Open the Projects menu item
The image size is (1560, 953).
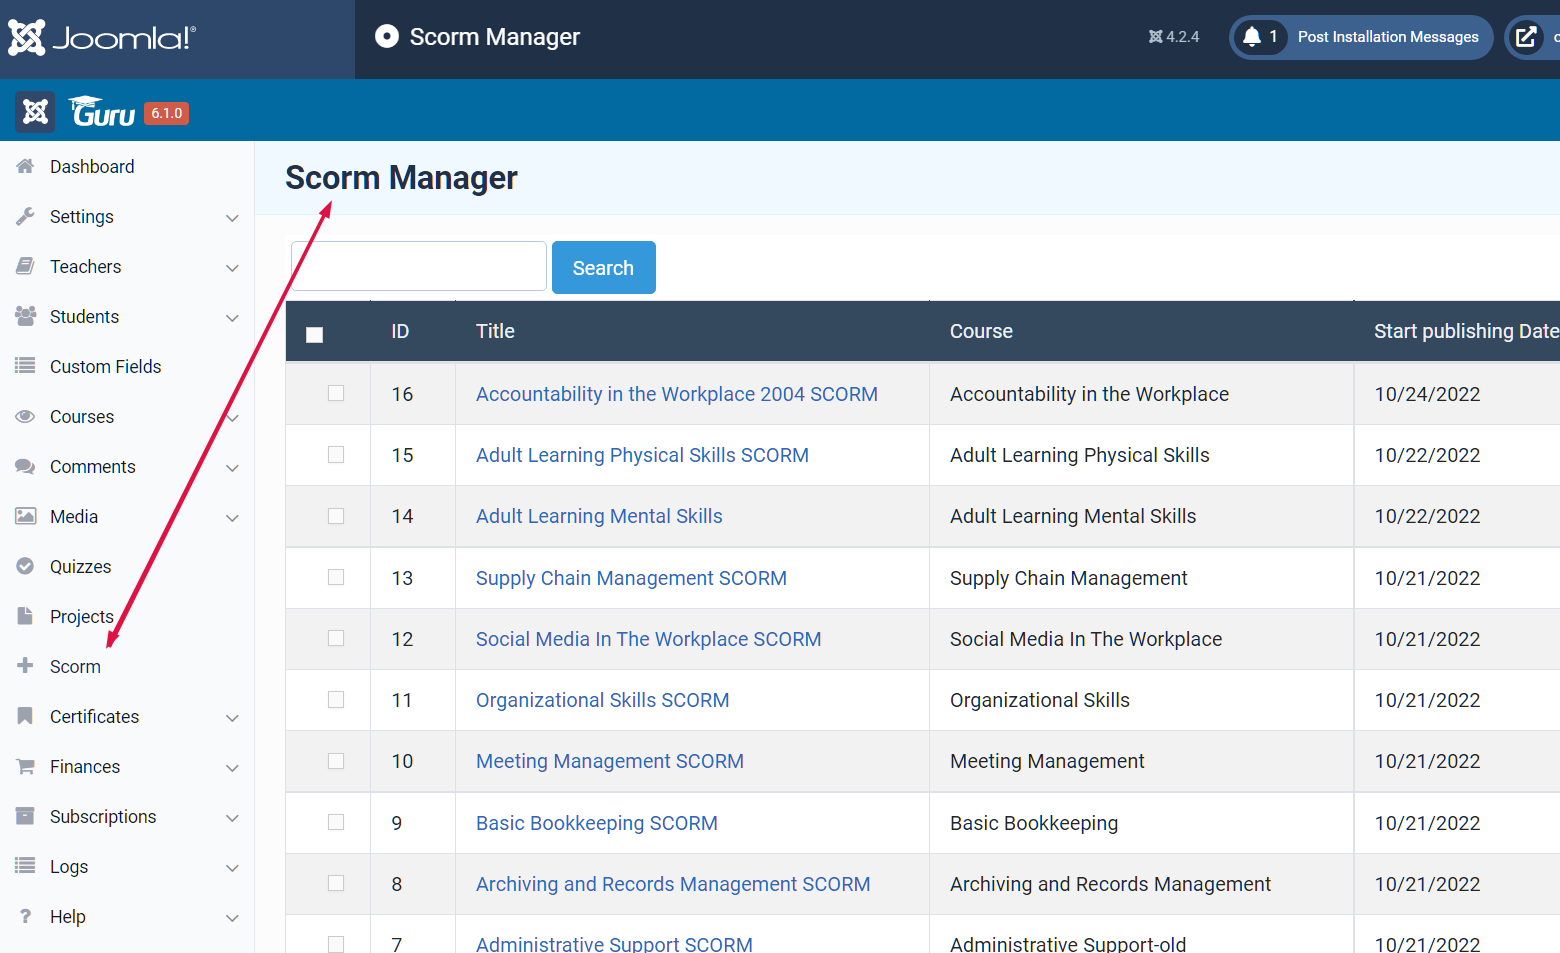pyautogui.click(x=82, y=616)
